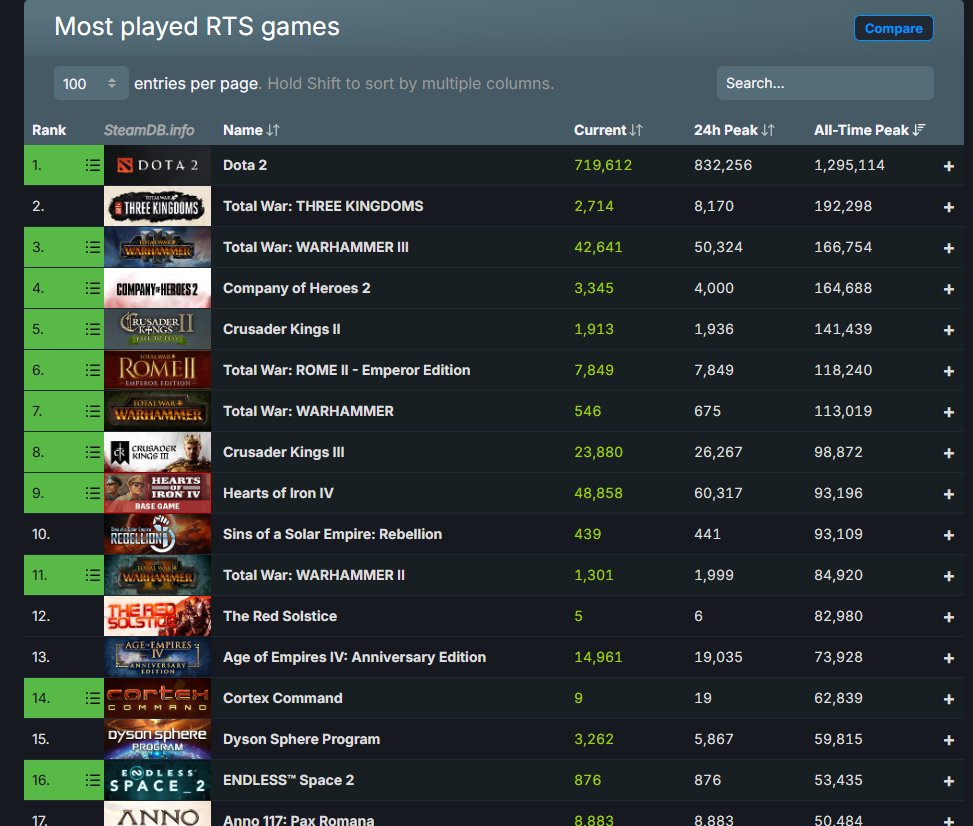
Task: Click the list icon beside Crusader Kings II
Action: 92,329
